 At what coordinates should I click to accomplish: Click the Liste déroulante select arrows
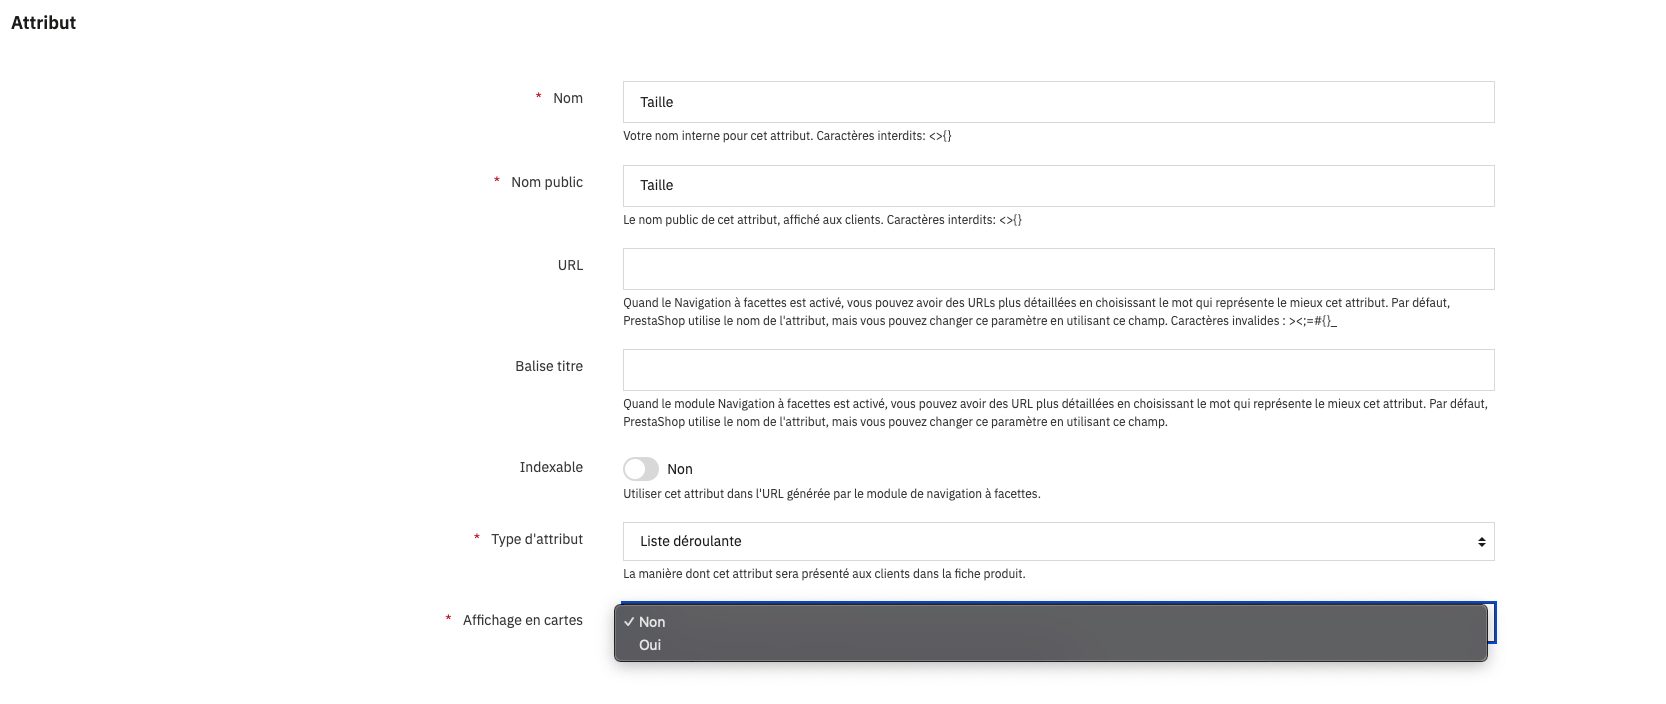(x=1481, y=542)
